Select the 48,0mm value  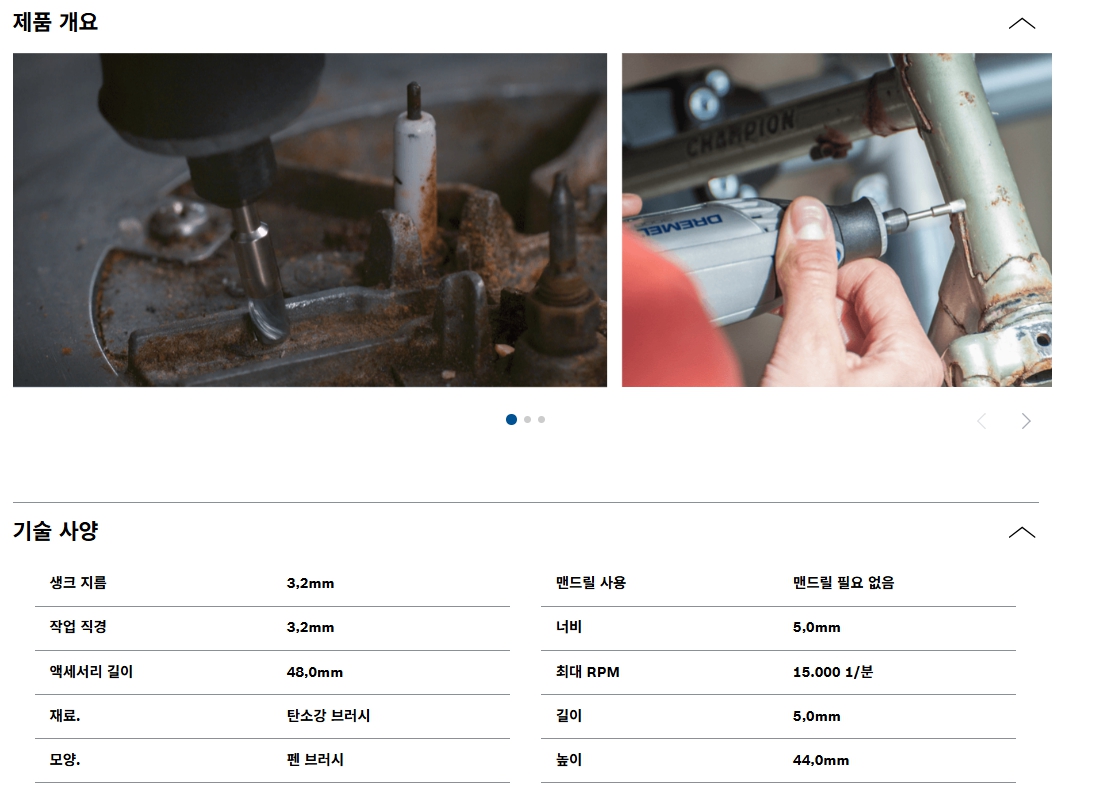click(315, 672)
